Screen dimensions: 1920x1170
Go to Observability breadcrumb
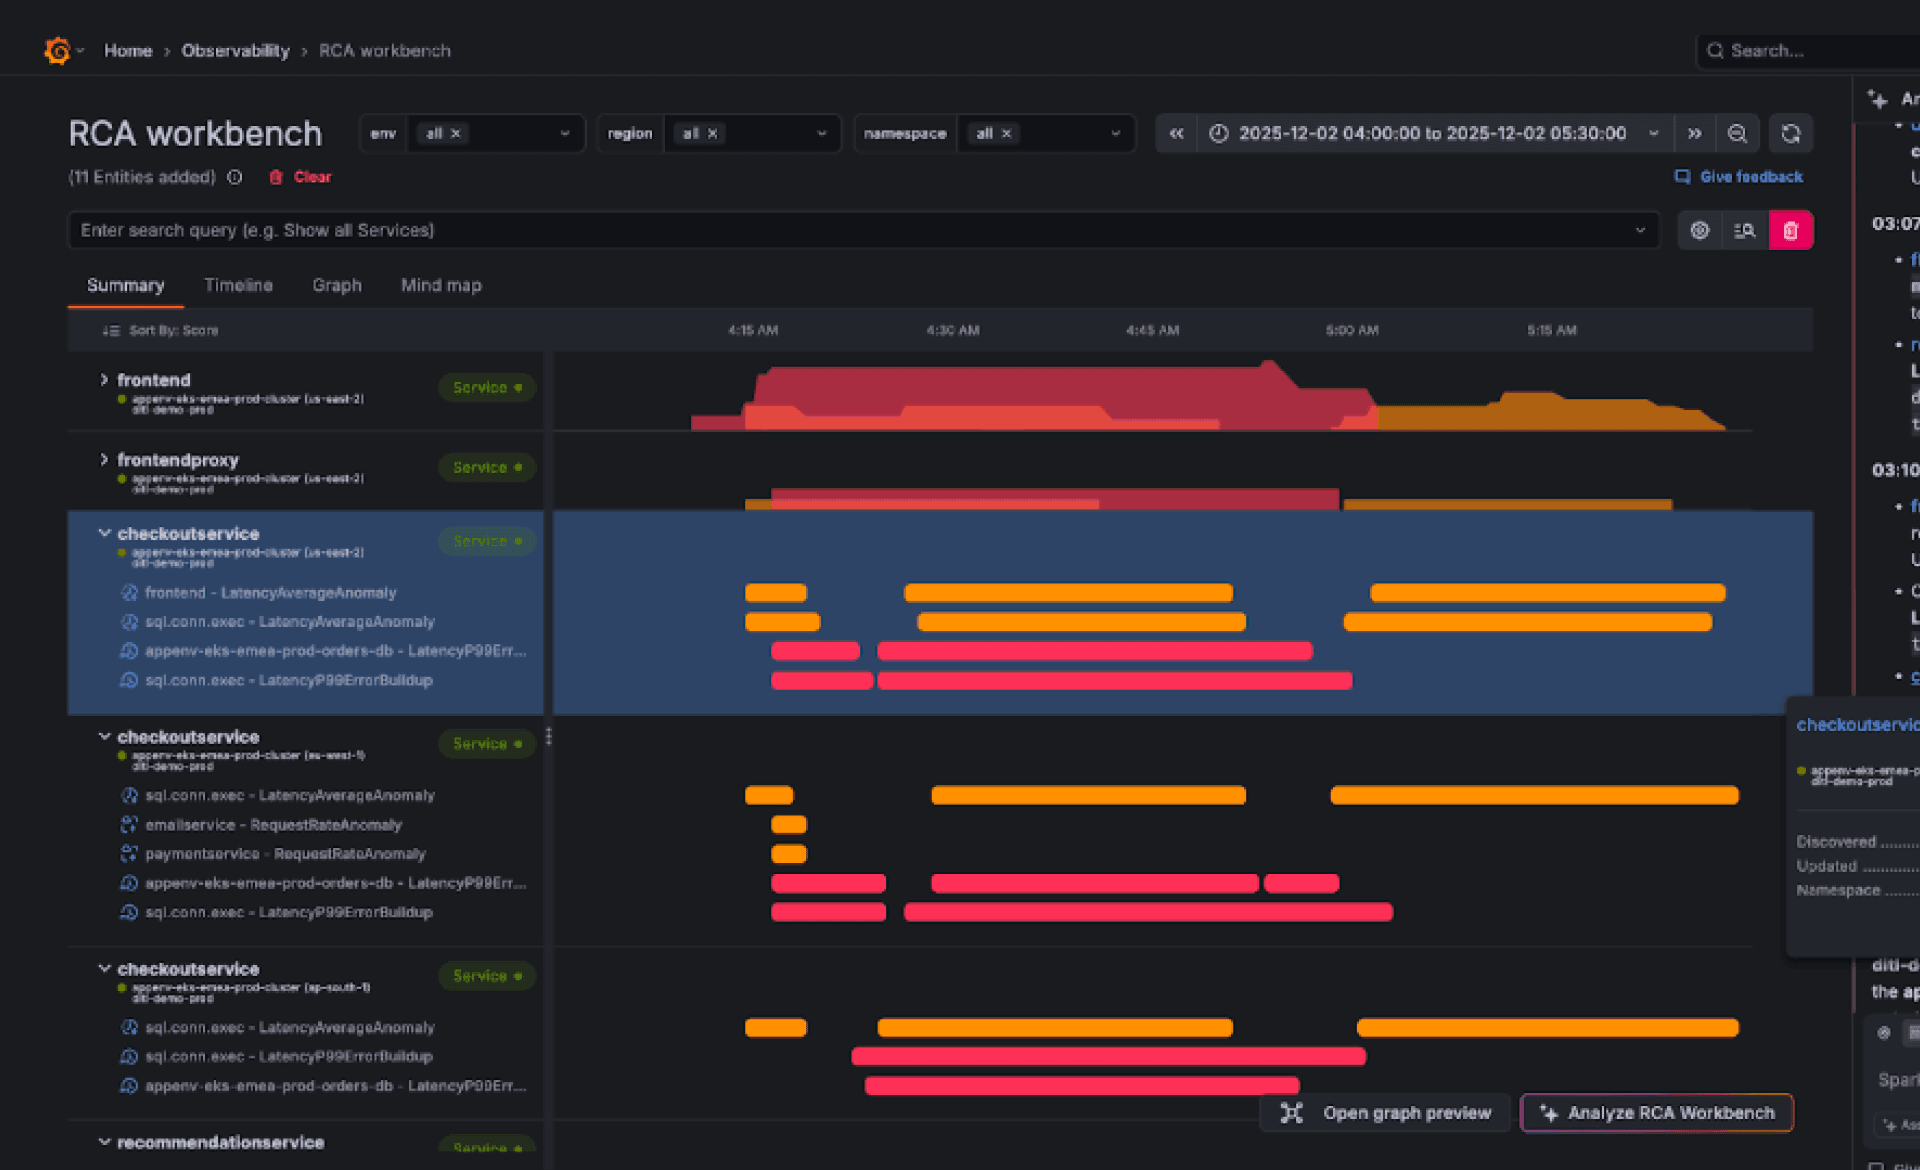tap(235, 50)
